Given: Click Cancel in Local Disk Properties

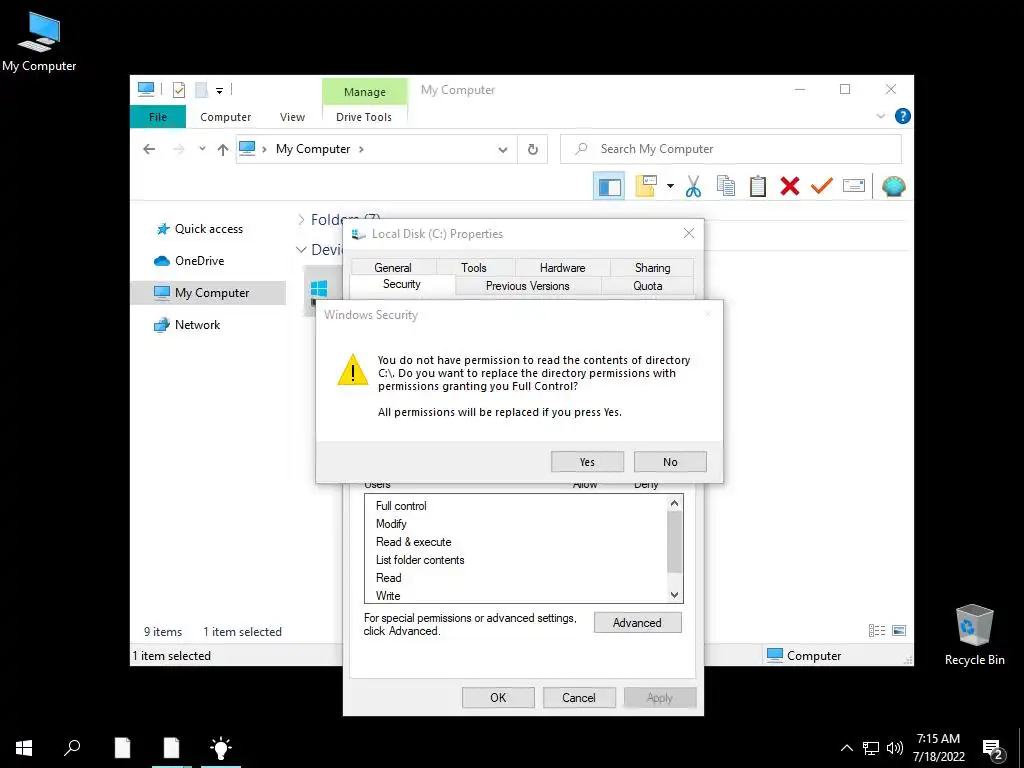Looking at the screenshot, I should click(579, 697).
